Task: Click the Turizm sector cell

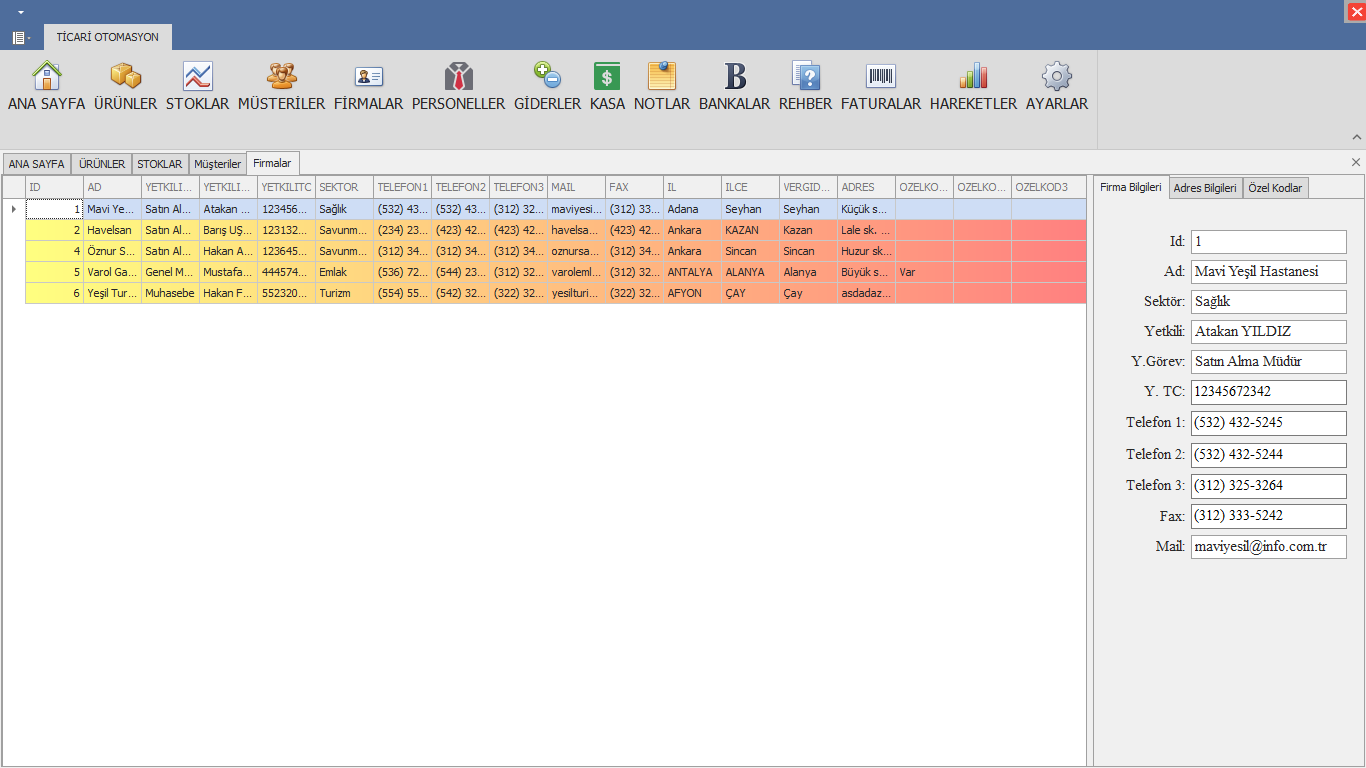Action: pos(345,293)
